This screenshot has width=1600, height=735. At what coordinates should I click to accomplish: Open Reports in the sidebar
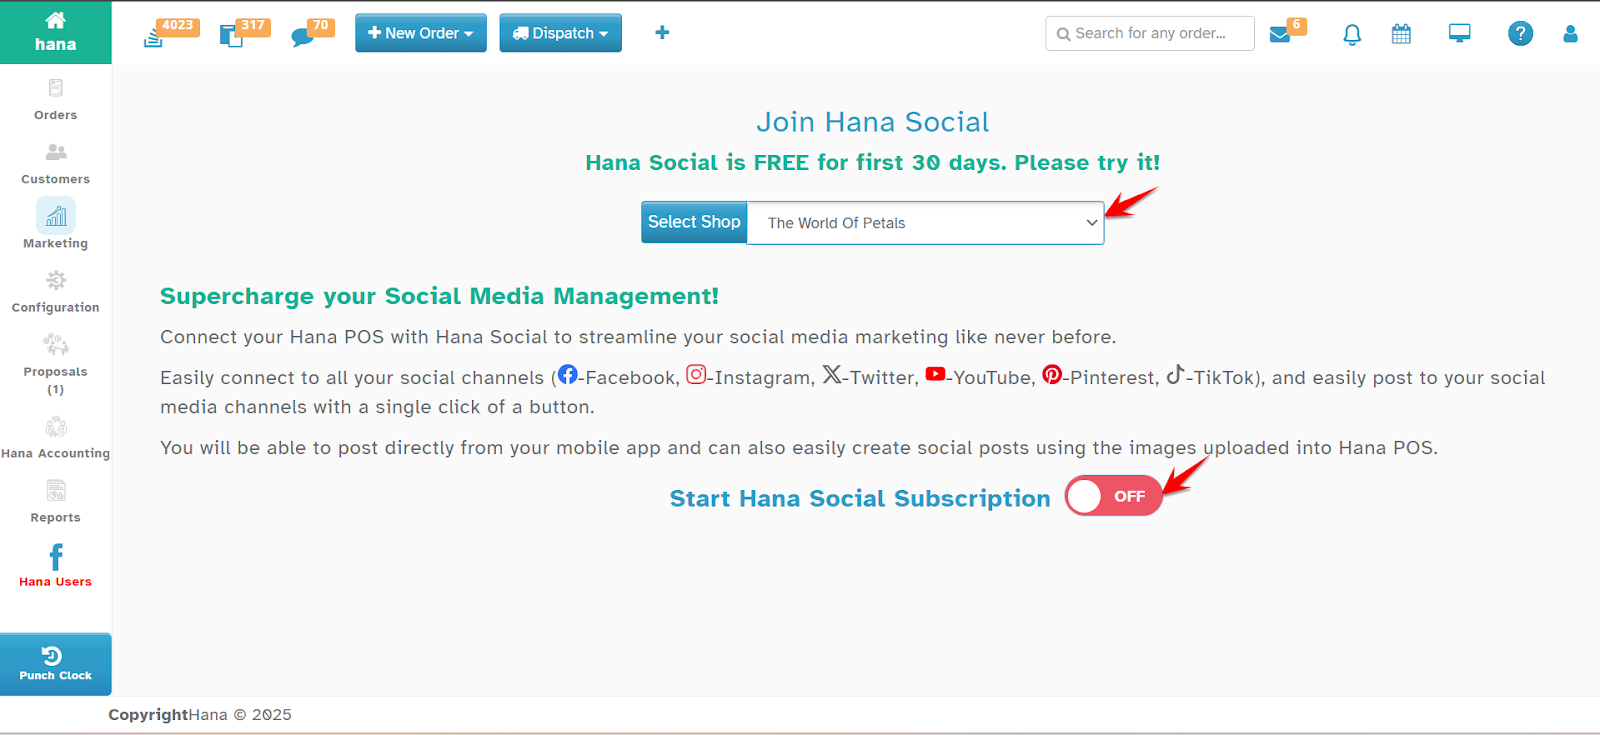[x=56, y=502]
